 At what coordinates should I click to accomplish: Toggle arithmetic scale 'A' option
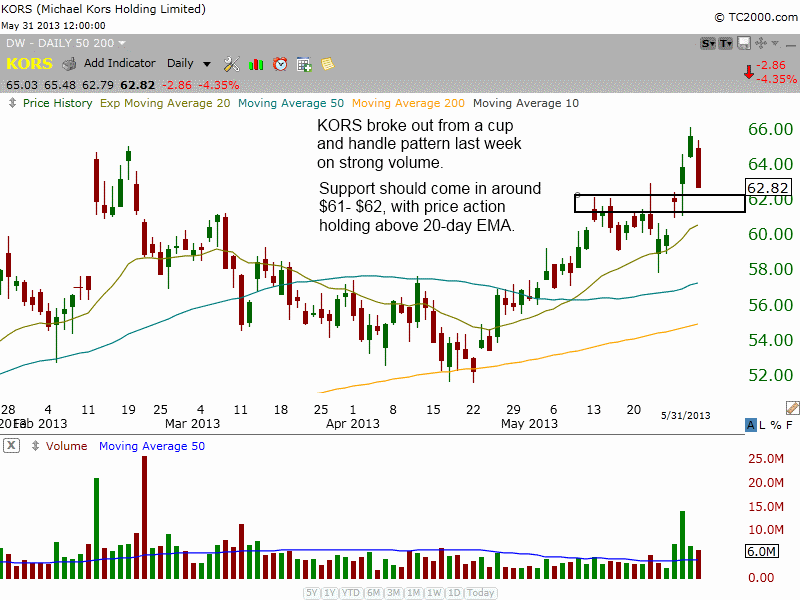point(752,426)
